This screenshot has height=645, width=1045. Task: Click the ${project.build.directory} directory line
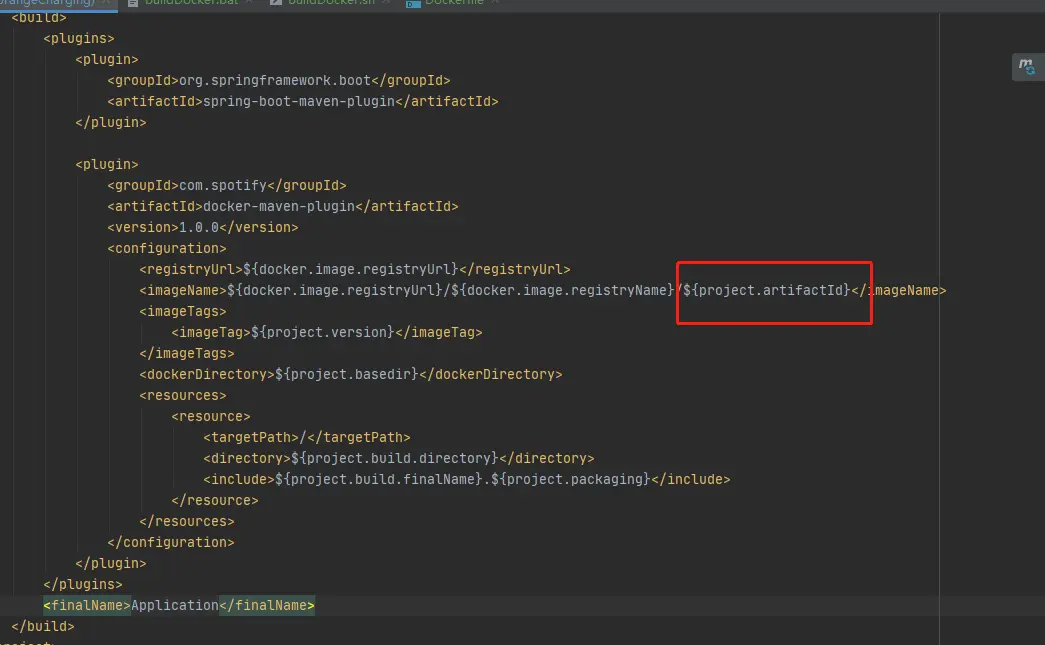click(x=399, y=458)
